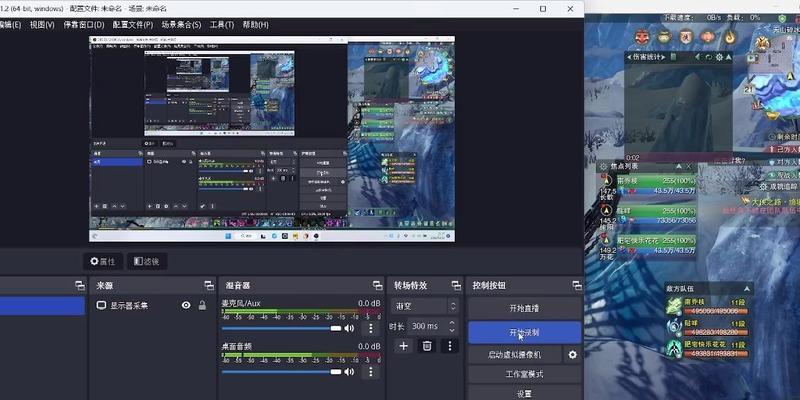Collapse 焦点列表 panel with up arrow
Image resolution: width=800 pixels, height=400 pixels.
coord(679,166)
